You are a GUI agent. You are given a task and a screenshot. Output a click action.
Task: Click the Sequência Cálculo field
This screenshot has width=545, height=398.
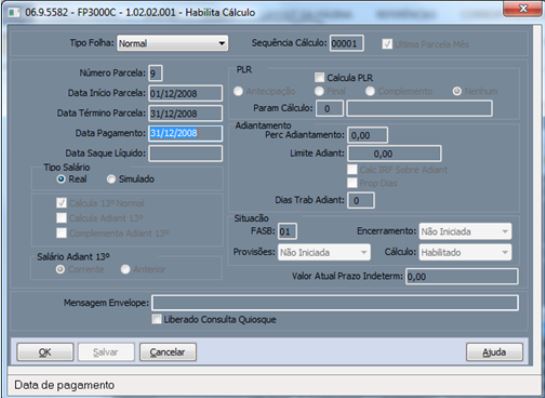click(x=347, y=43)
